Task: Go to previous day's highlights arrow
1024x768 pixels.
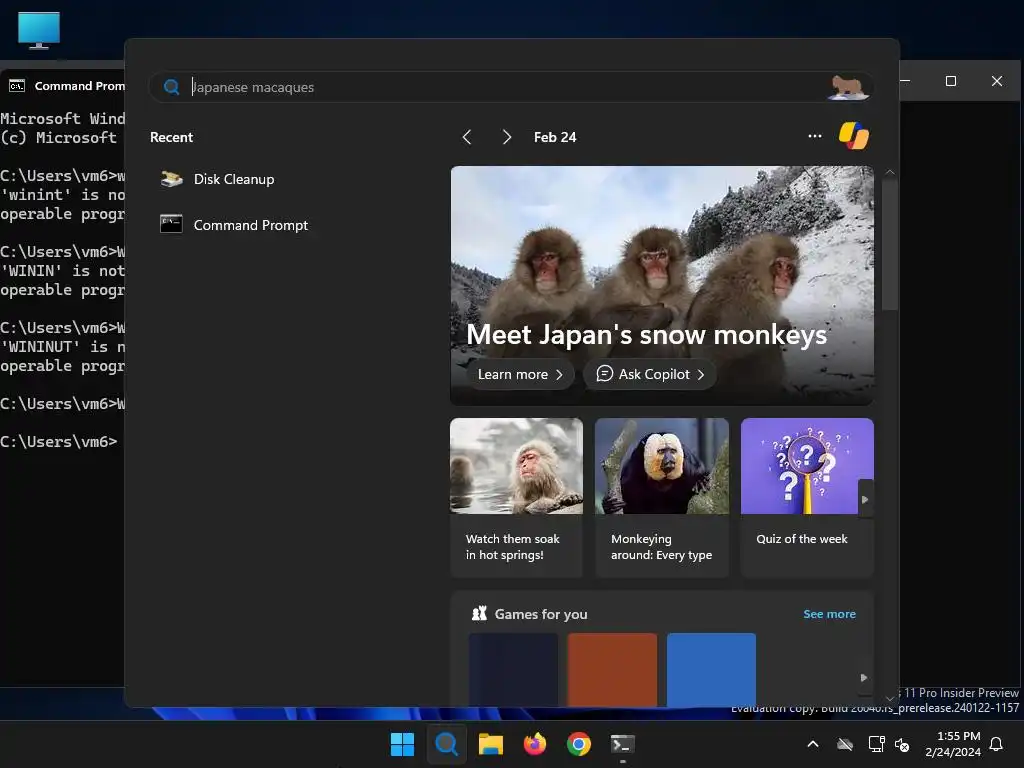Action: [x=467, y=137]
